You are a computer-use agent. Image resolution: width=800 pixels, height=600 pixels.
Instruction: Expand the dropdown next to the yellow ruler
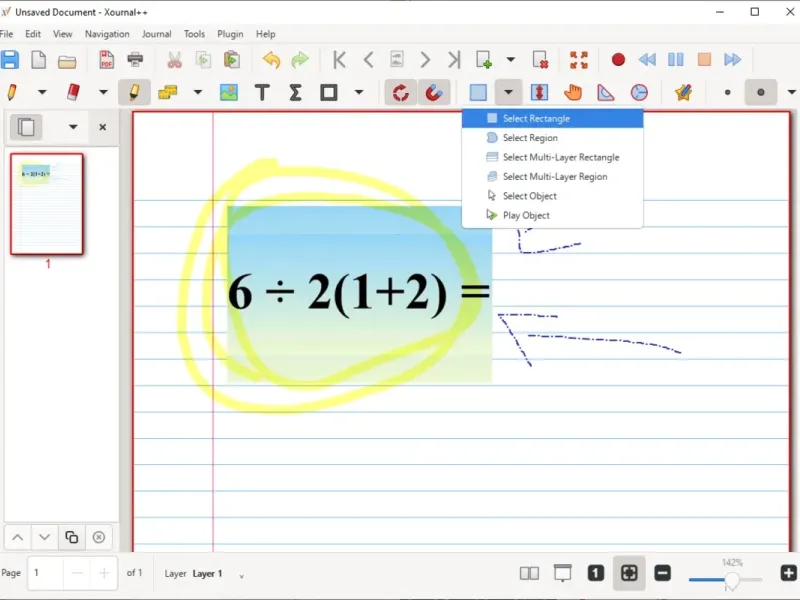198,92
